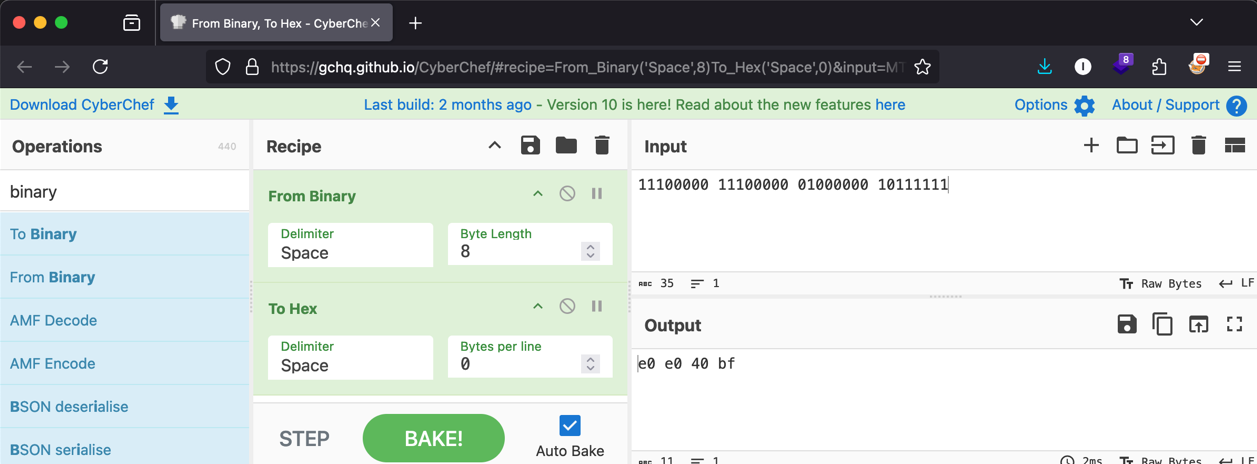Close the CyberChef browser tab
The width and height of the screenshot is (1257, 464).
point(375,22)
